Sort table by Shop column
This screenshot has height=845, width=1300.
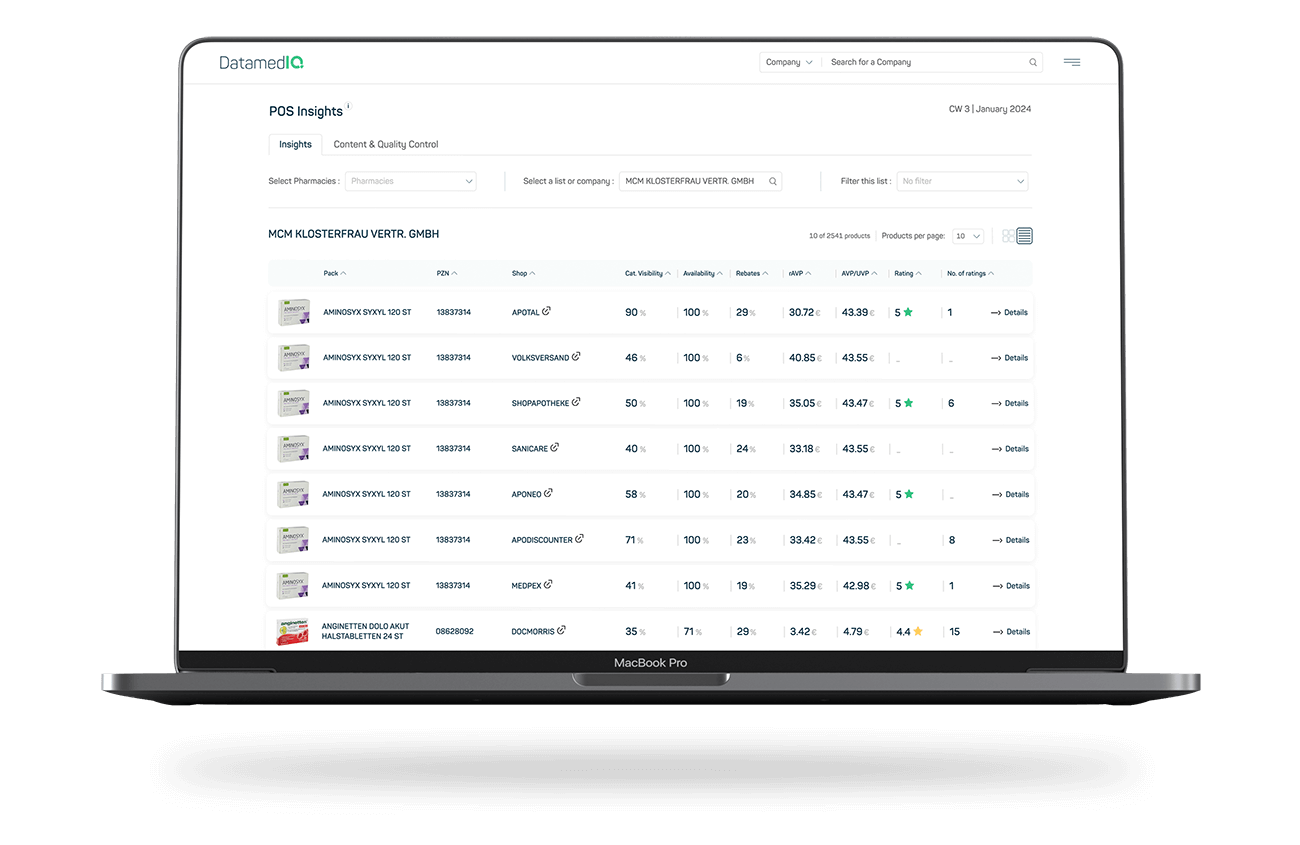(523, 273)
